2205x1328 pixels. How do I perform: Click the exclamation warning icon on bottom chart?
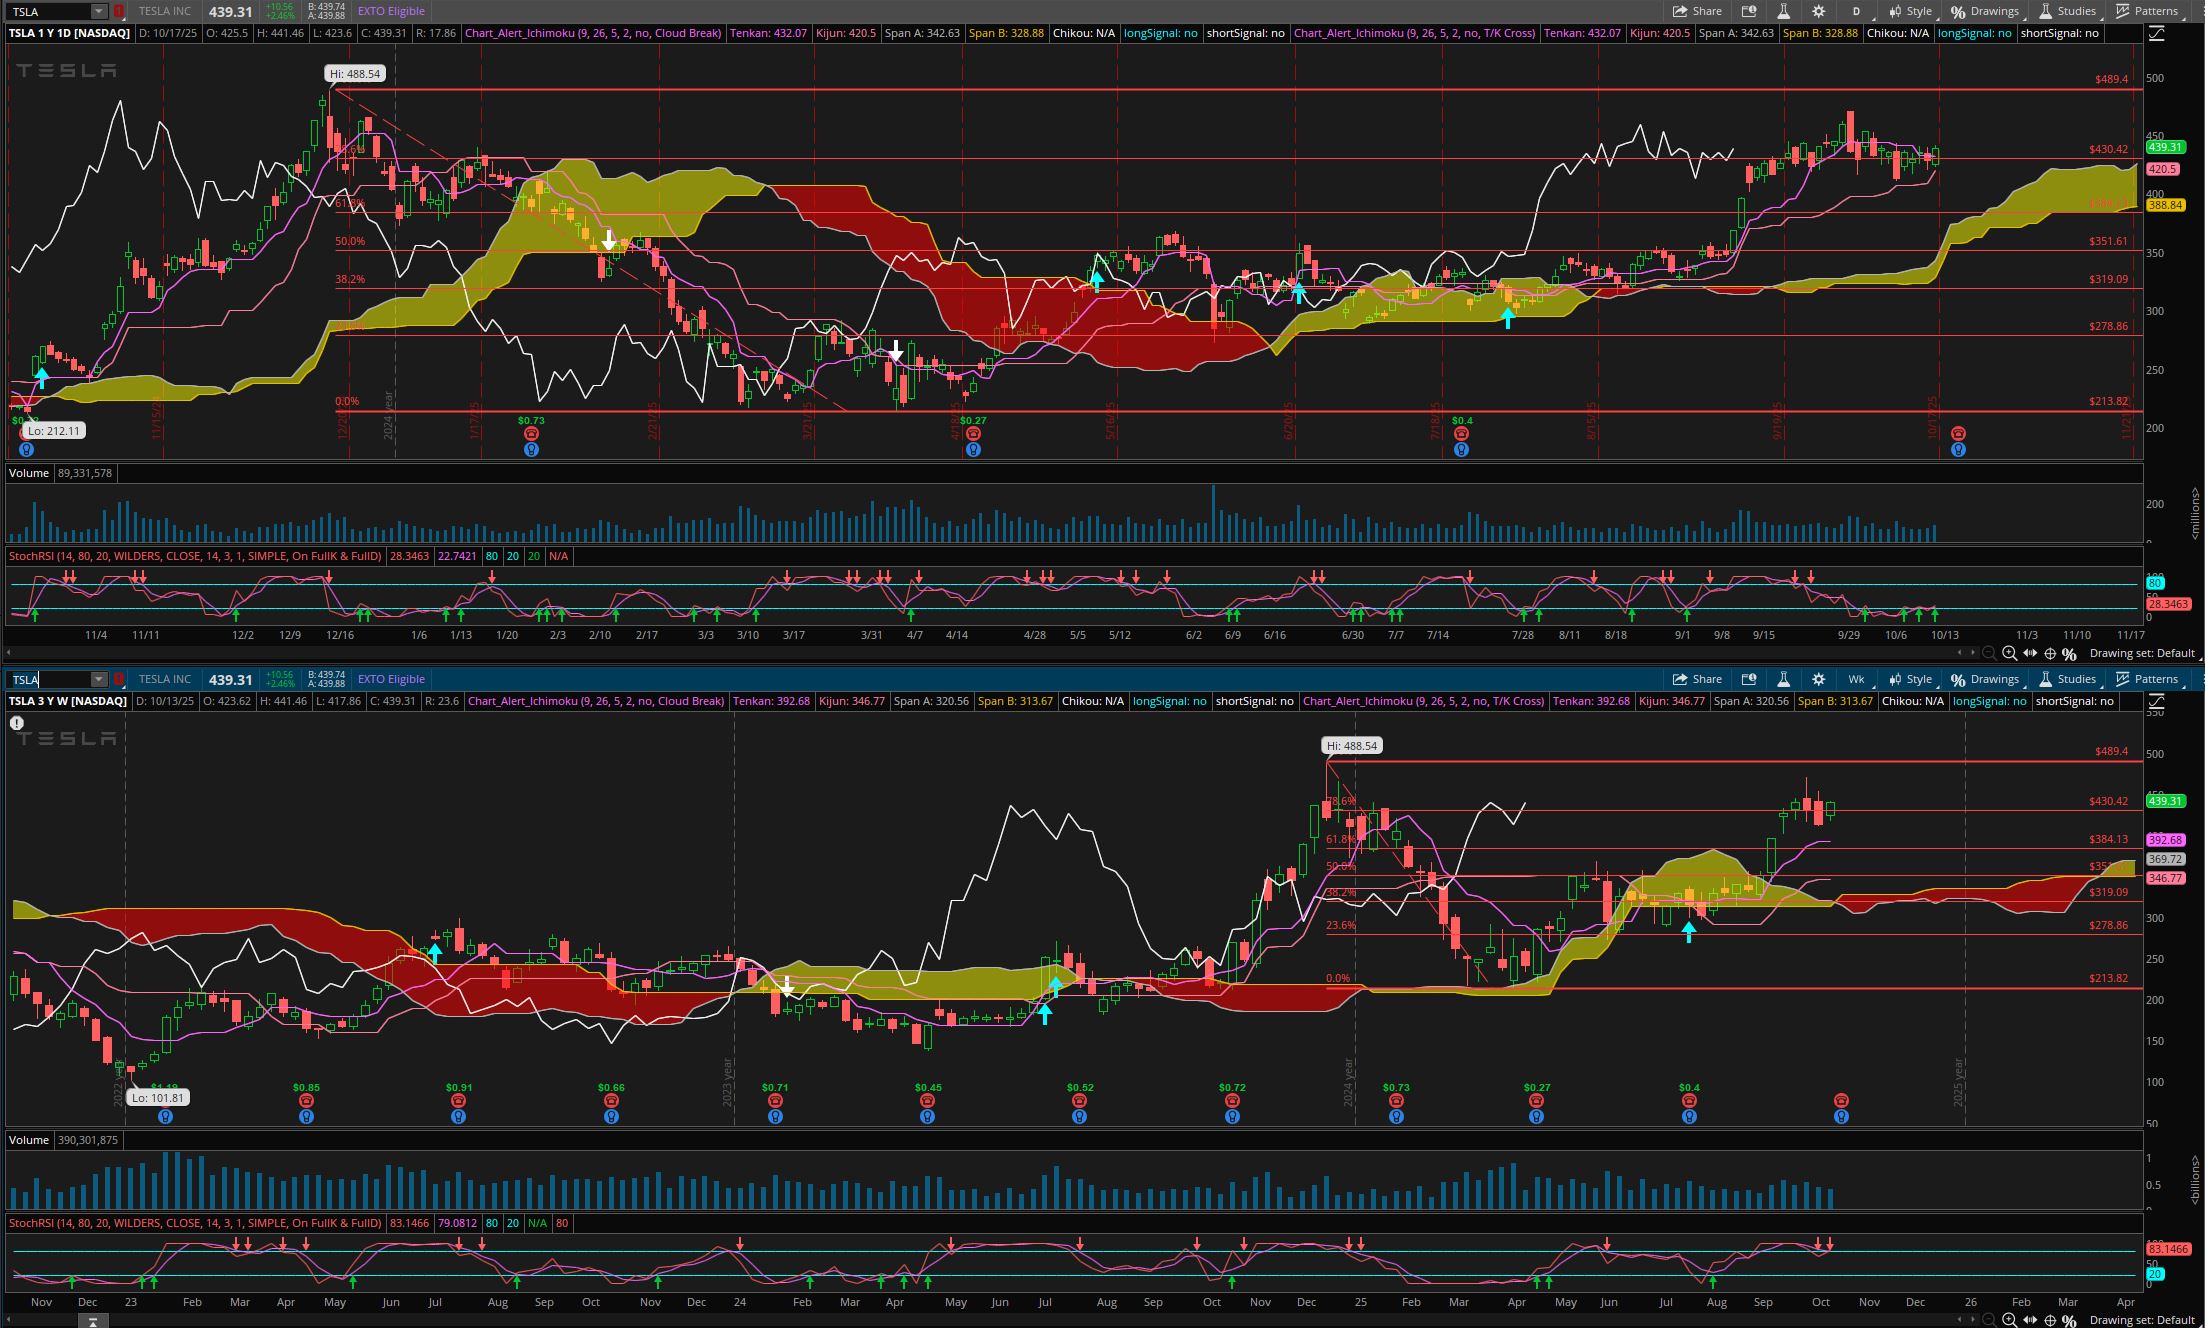17,722
